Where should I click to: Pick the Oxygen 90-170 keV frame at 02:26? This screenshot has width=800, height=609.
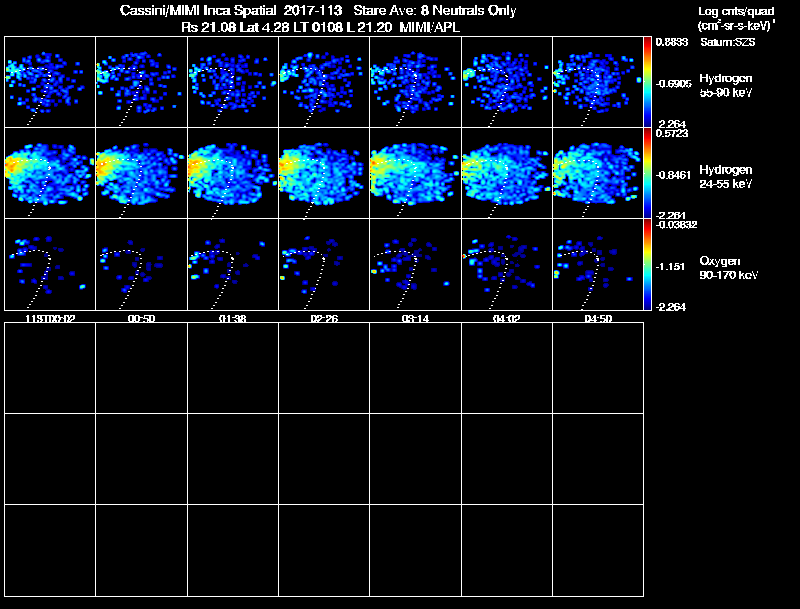point(324,264)
